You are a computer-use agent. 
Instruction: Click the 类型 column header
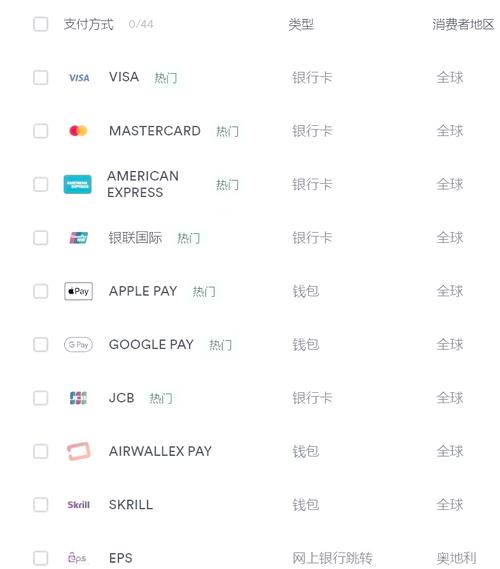(x=301, y=25)
